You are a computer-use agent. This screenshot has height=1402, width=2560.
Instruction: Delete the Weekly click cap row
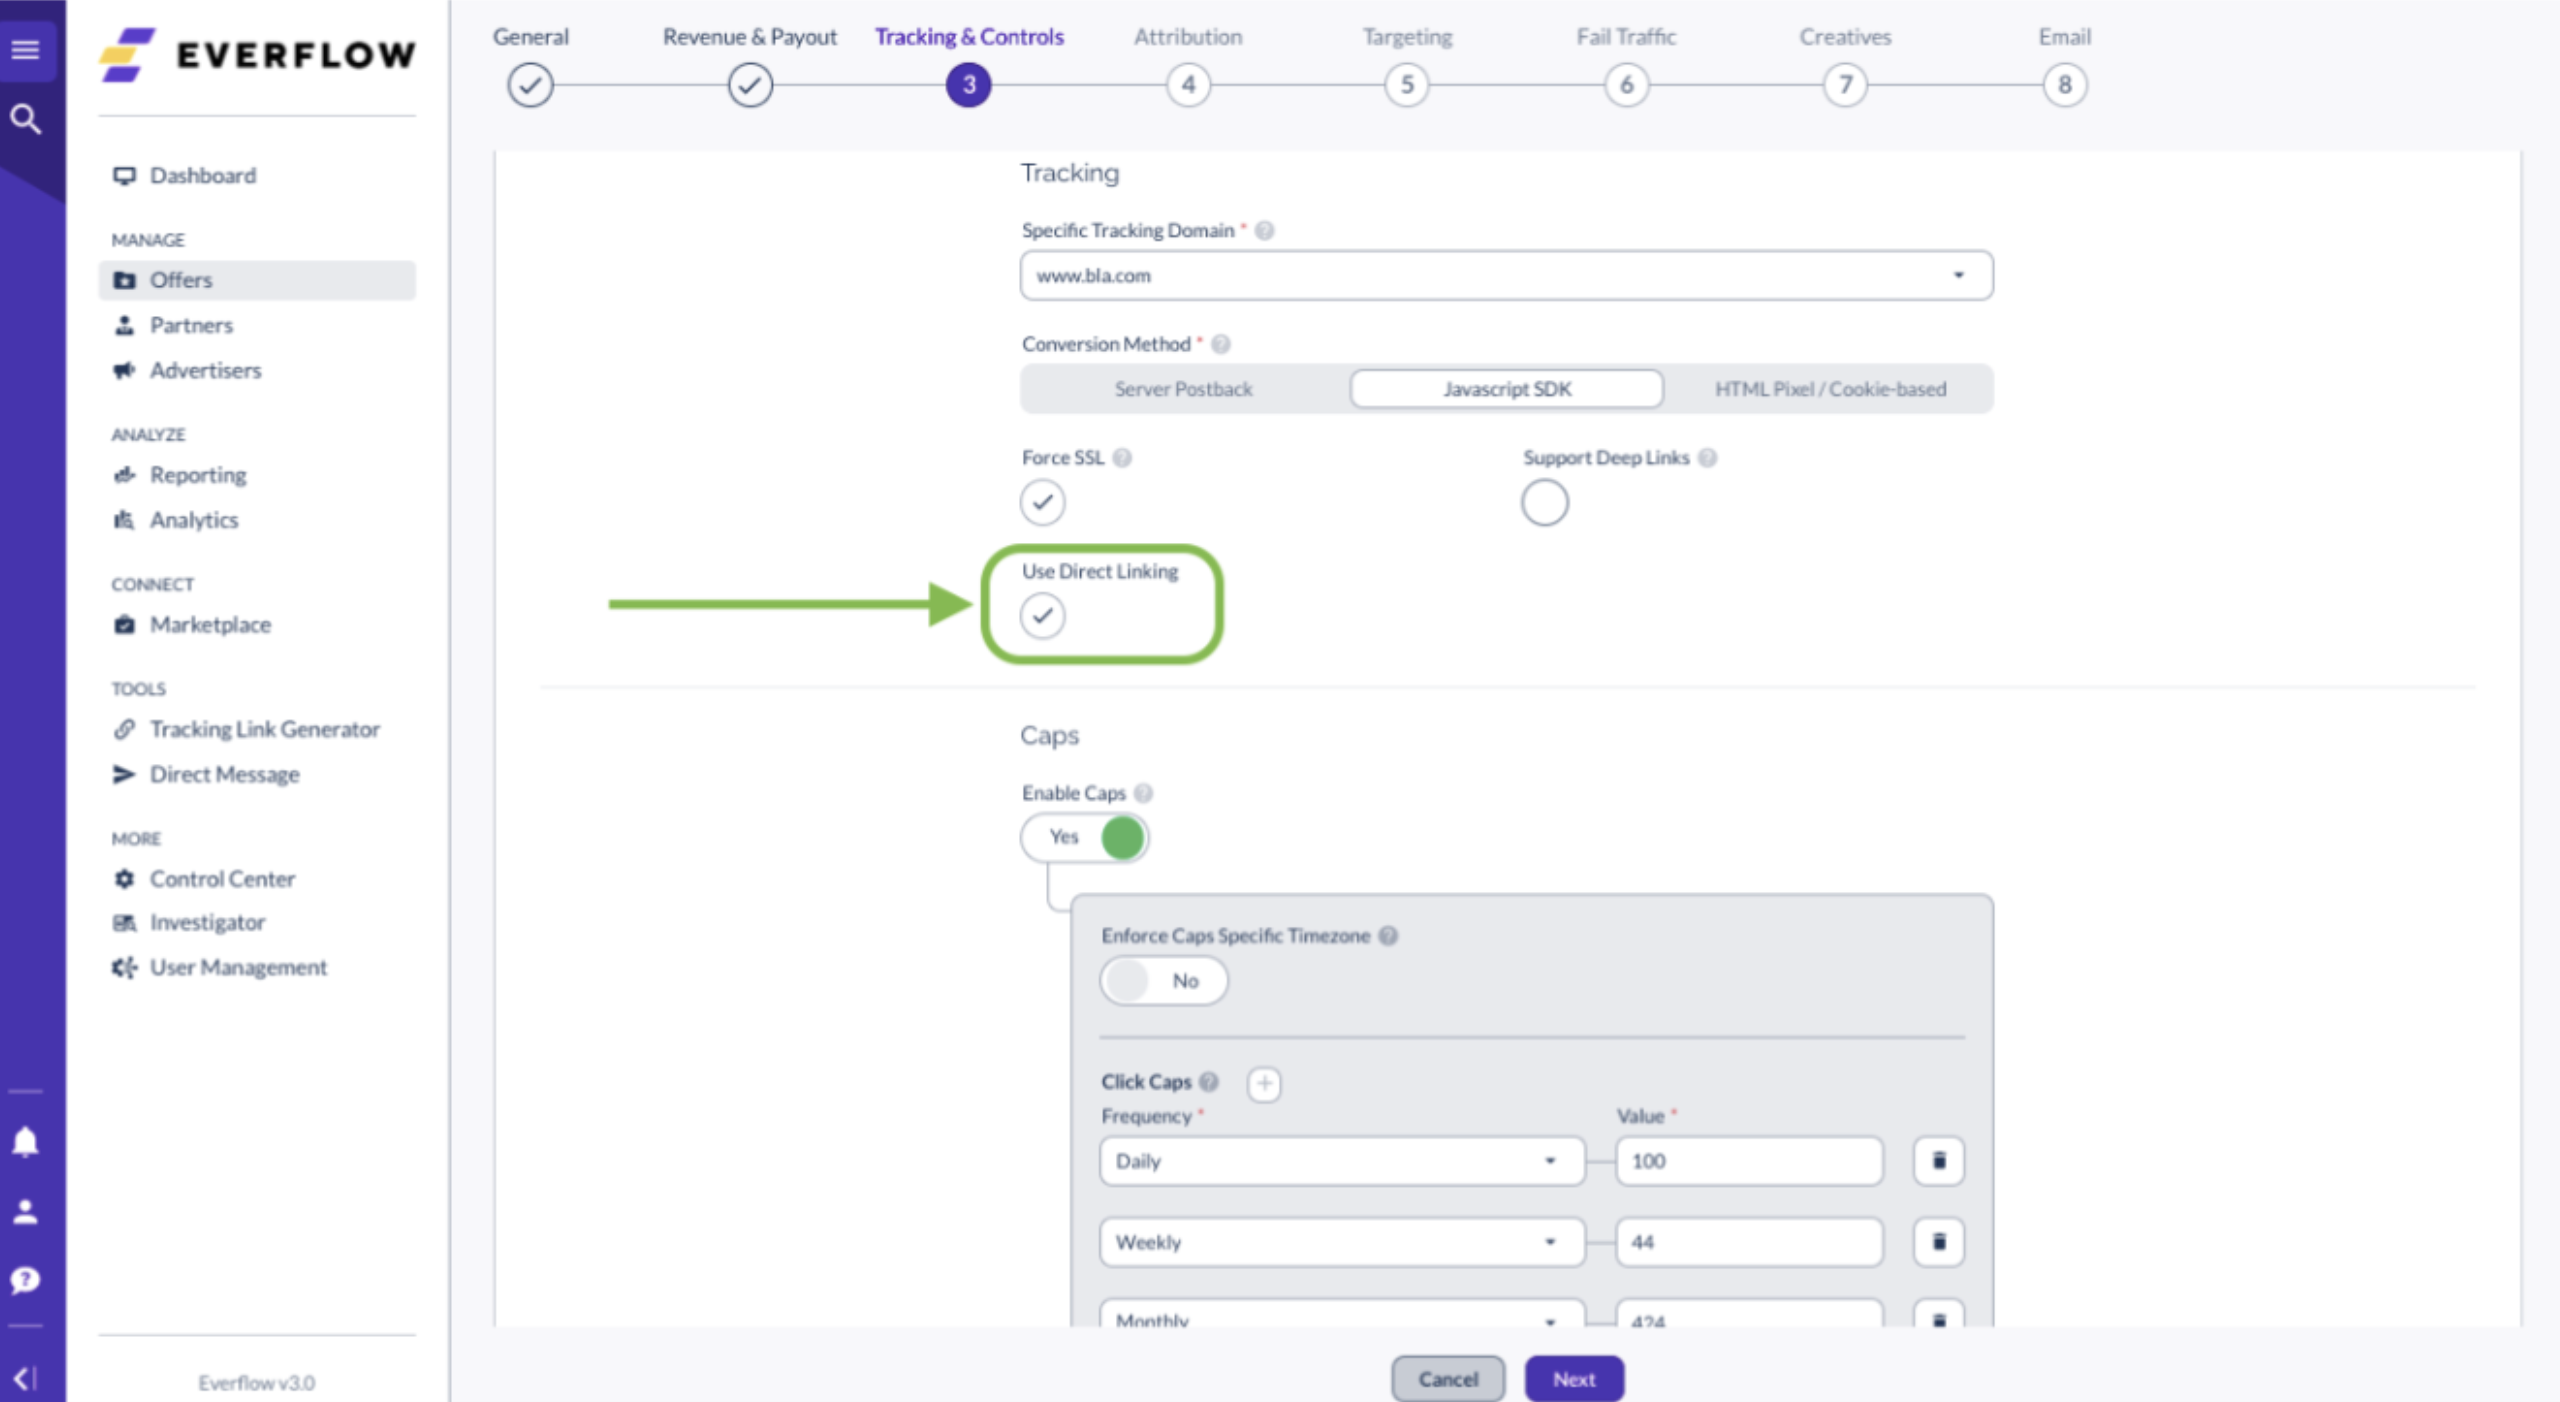[x=1938, y=1242]
